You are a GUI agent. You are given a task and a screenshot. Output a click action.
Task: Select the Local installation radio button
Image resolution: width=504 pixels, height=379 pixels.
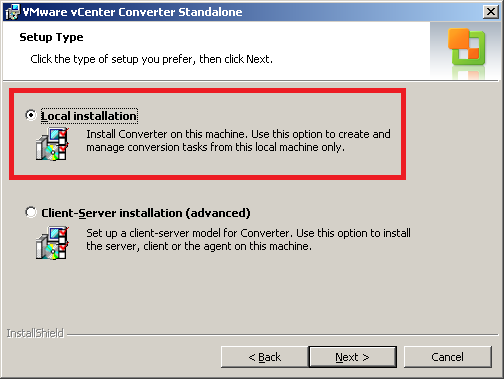point(31,115)
